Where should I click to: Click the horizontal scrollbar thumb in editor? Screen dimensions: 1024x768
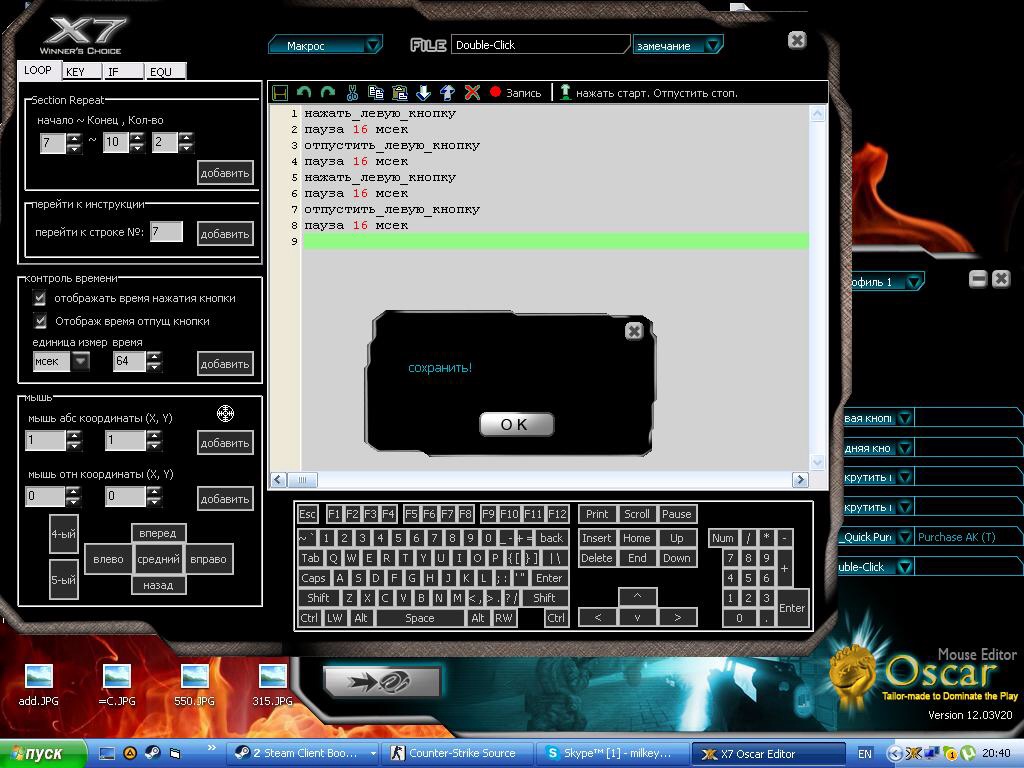click(x=302, y=479)
